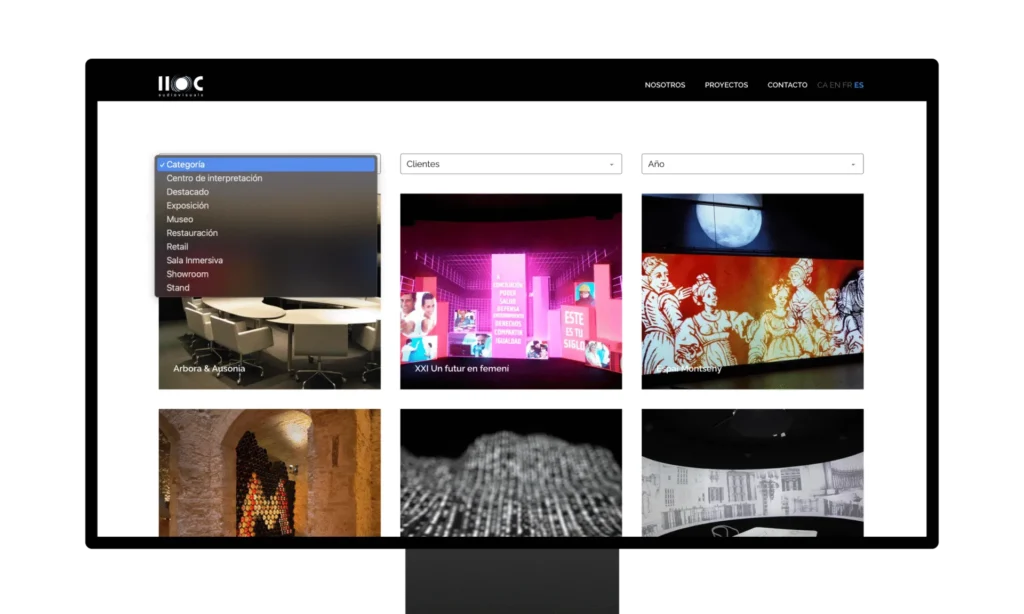Open the NOSOTROS page

(665, 85)
